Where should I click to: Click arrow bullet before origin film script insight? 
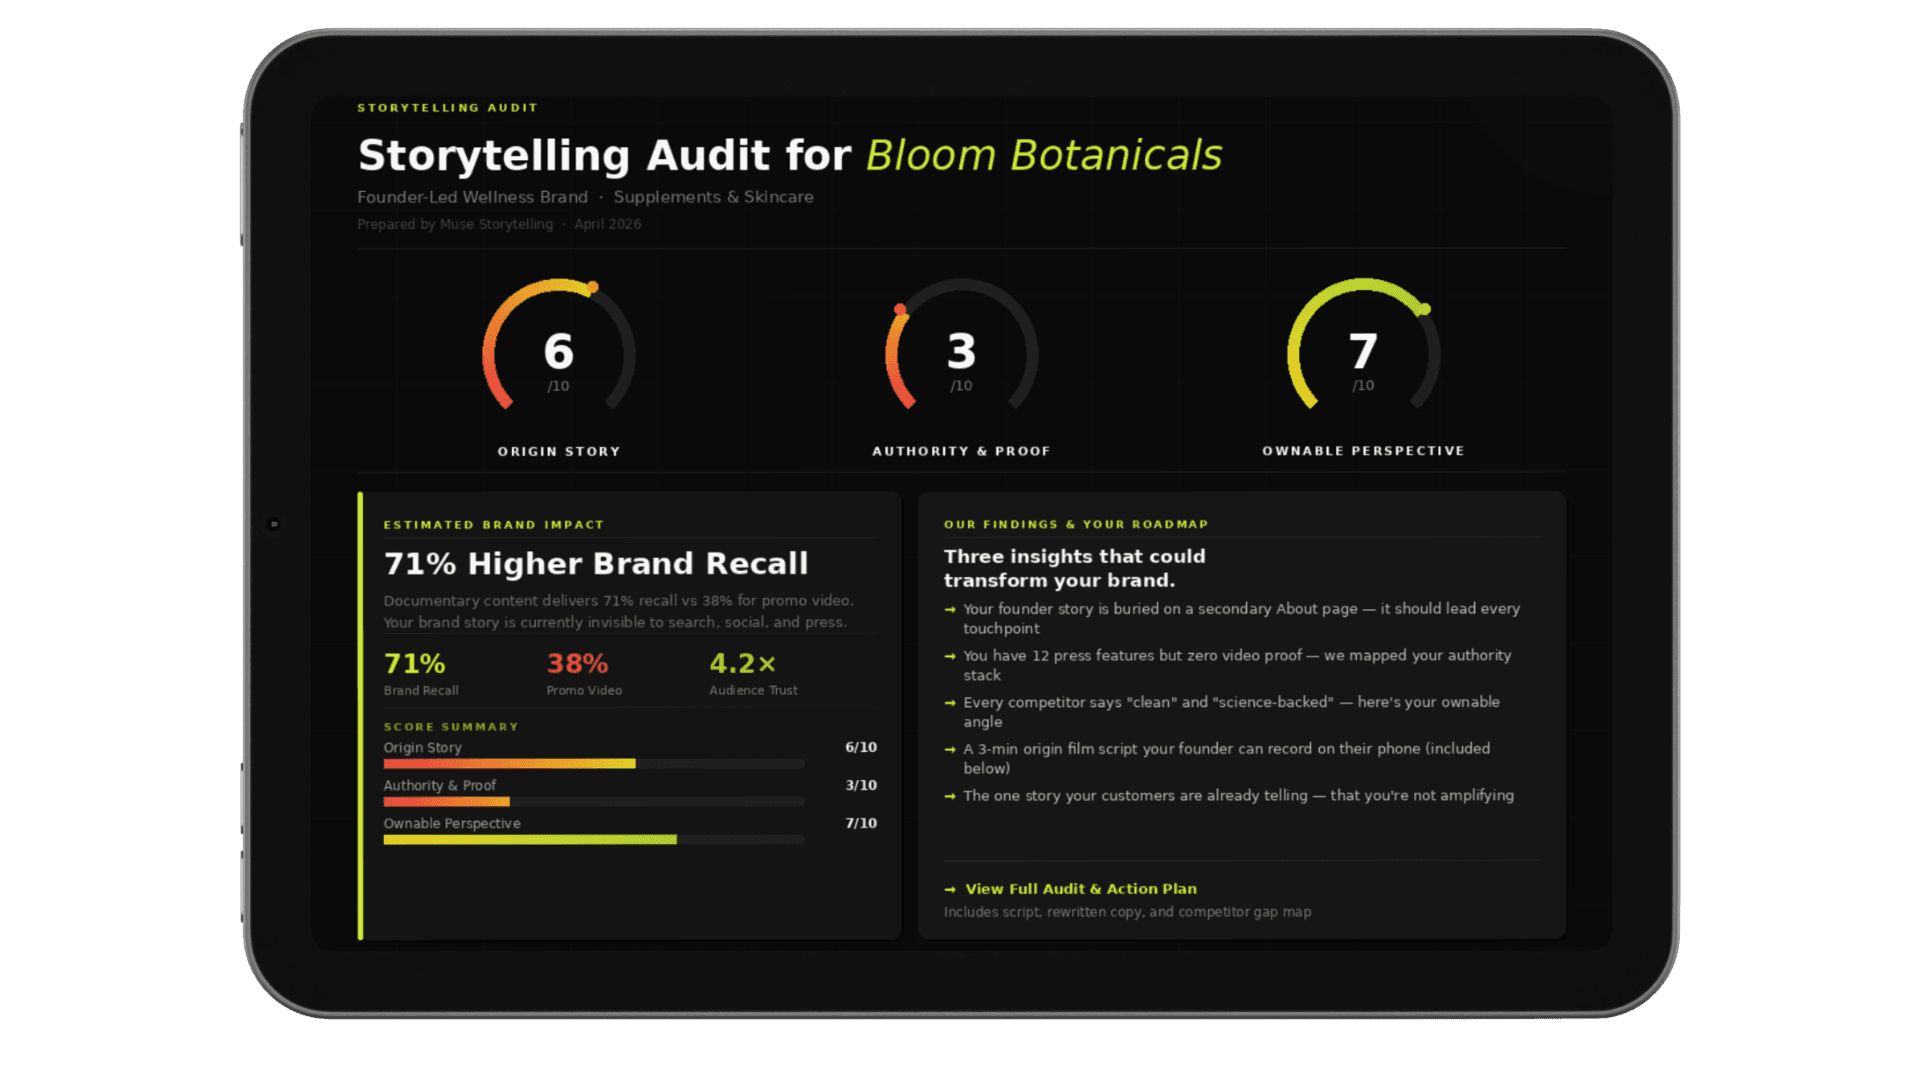click(950, 749)
